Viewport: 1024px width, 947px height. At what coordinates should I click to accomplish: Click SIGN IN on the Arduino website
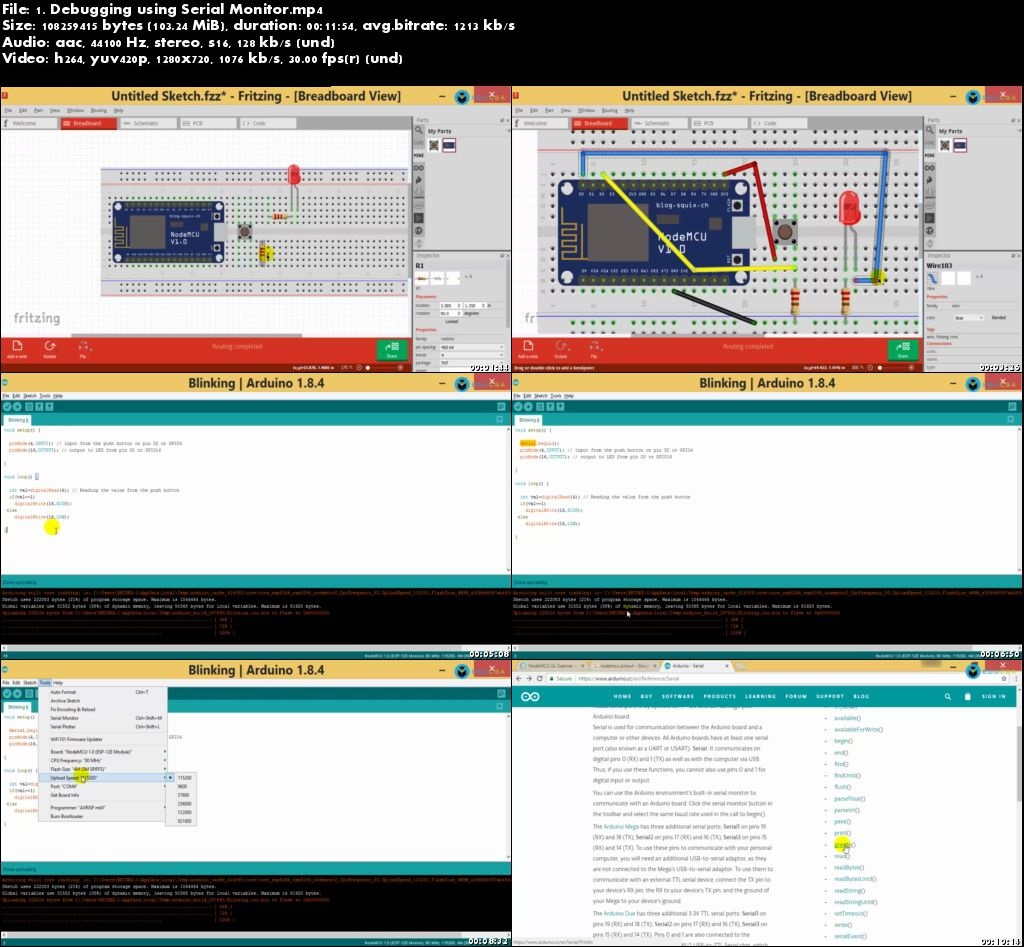tap(993, 697)
